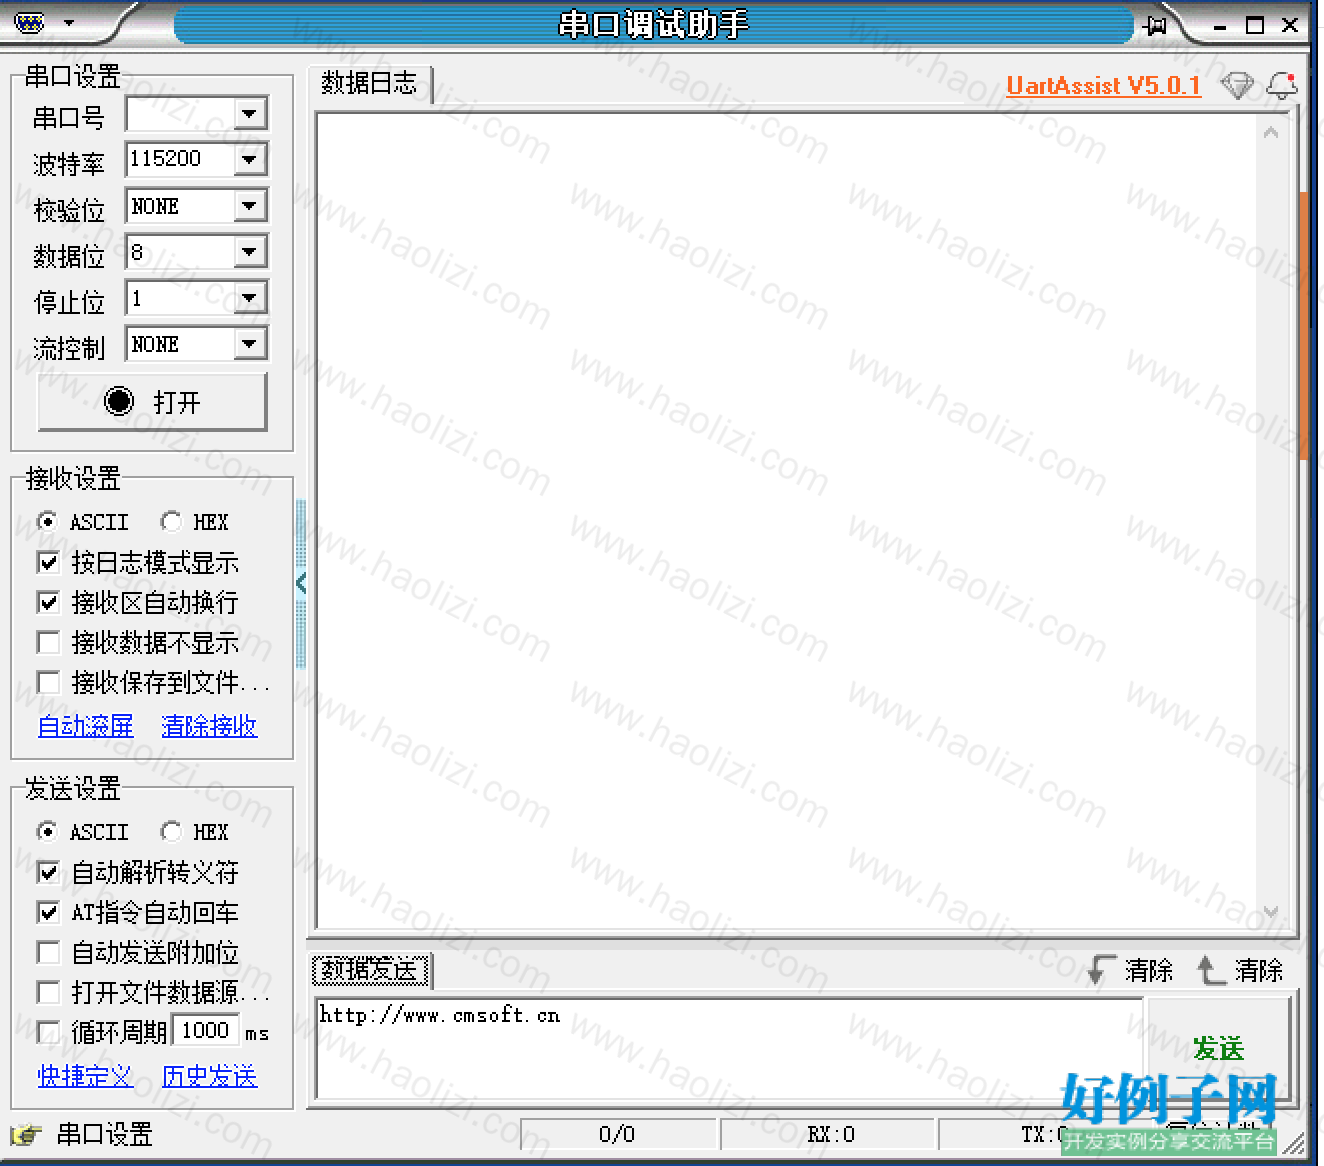Open the UartAssist V5.0.1 link
The height and width of the screenshot is (1166, 1324).
1103,86
